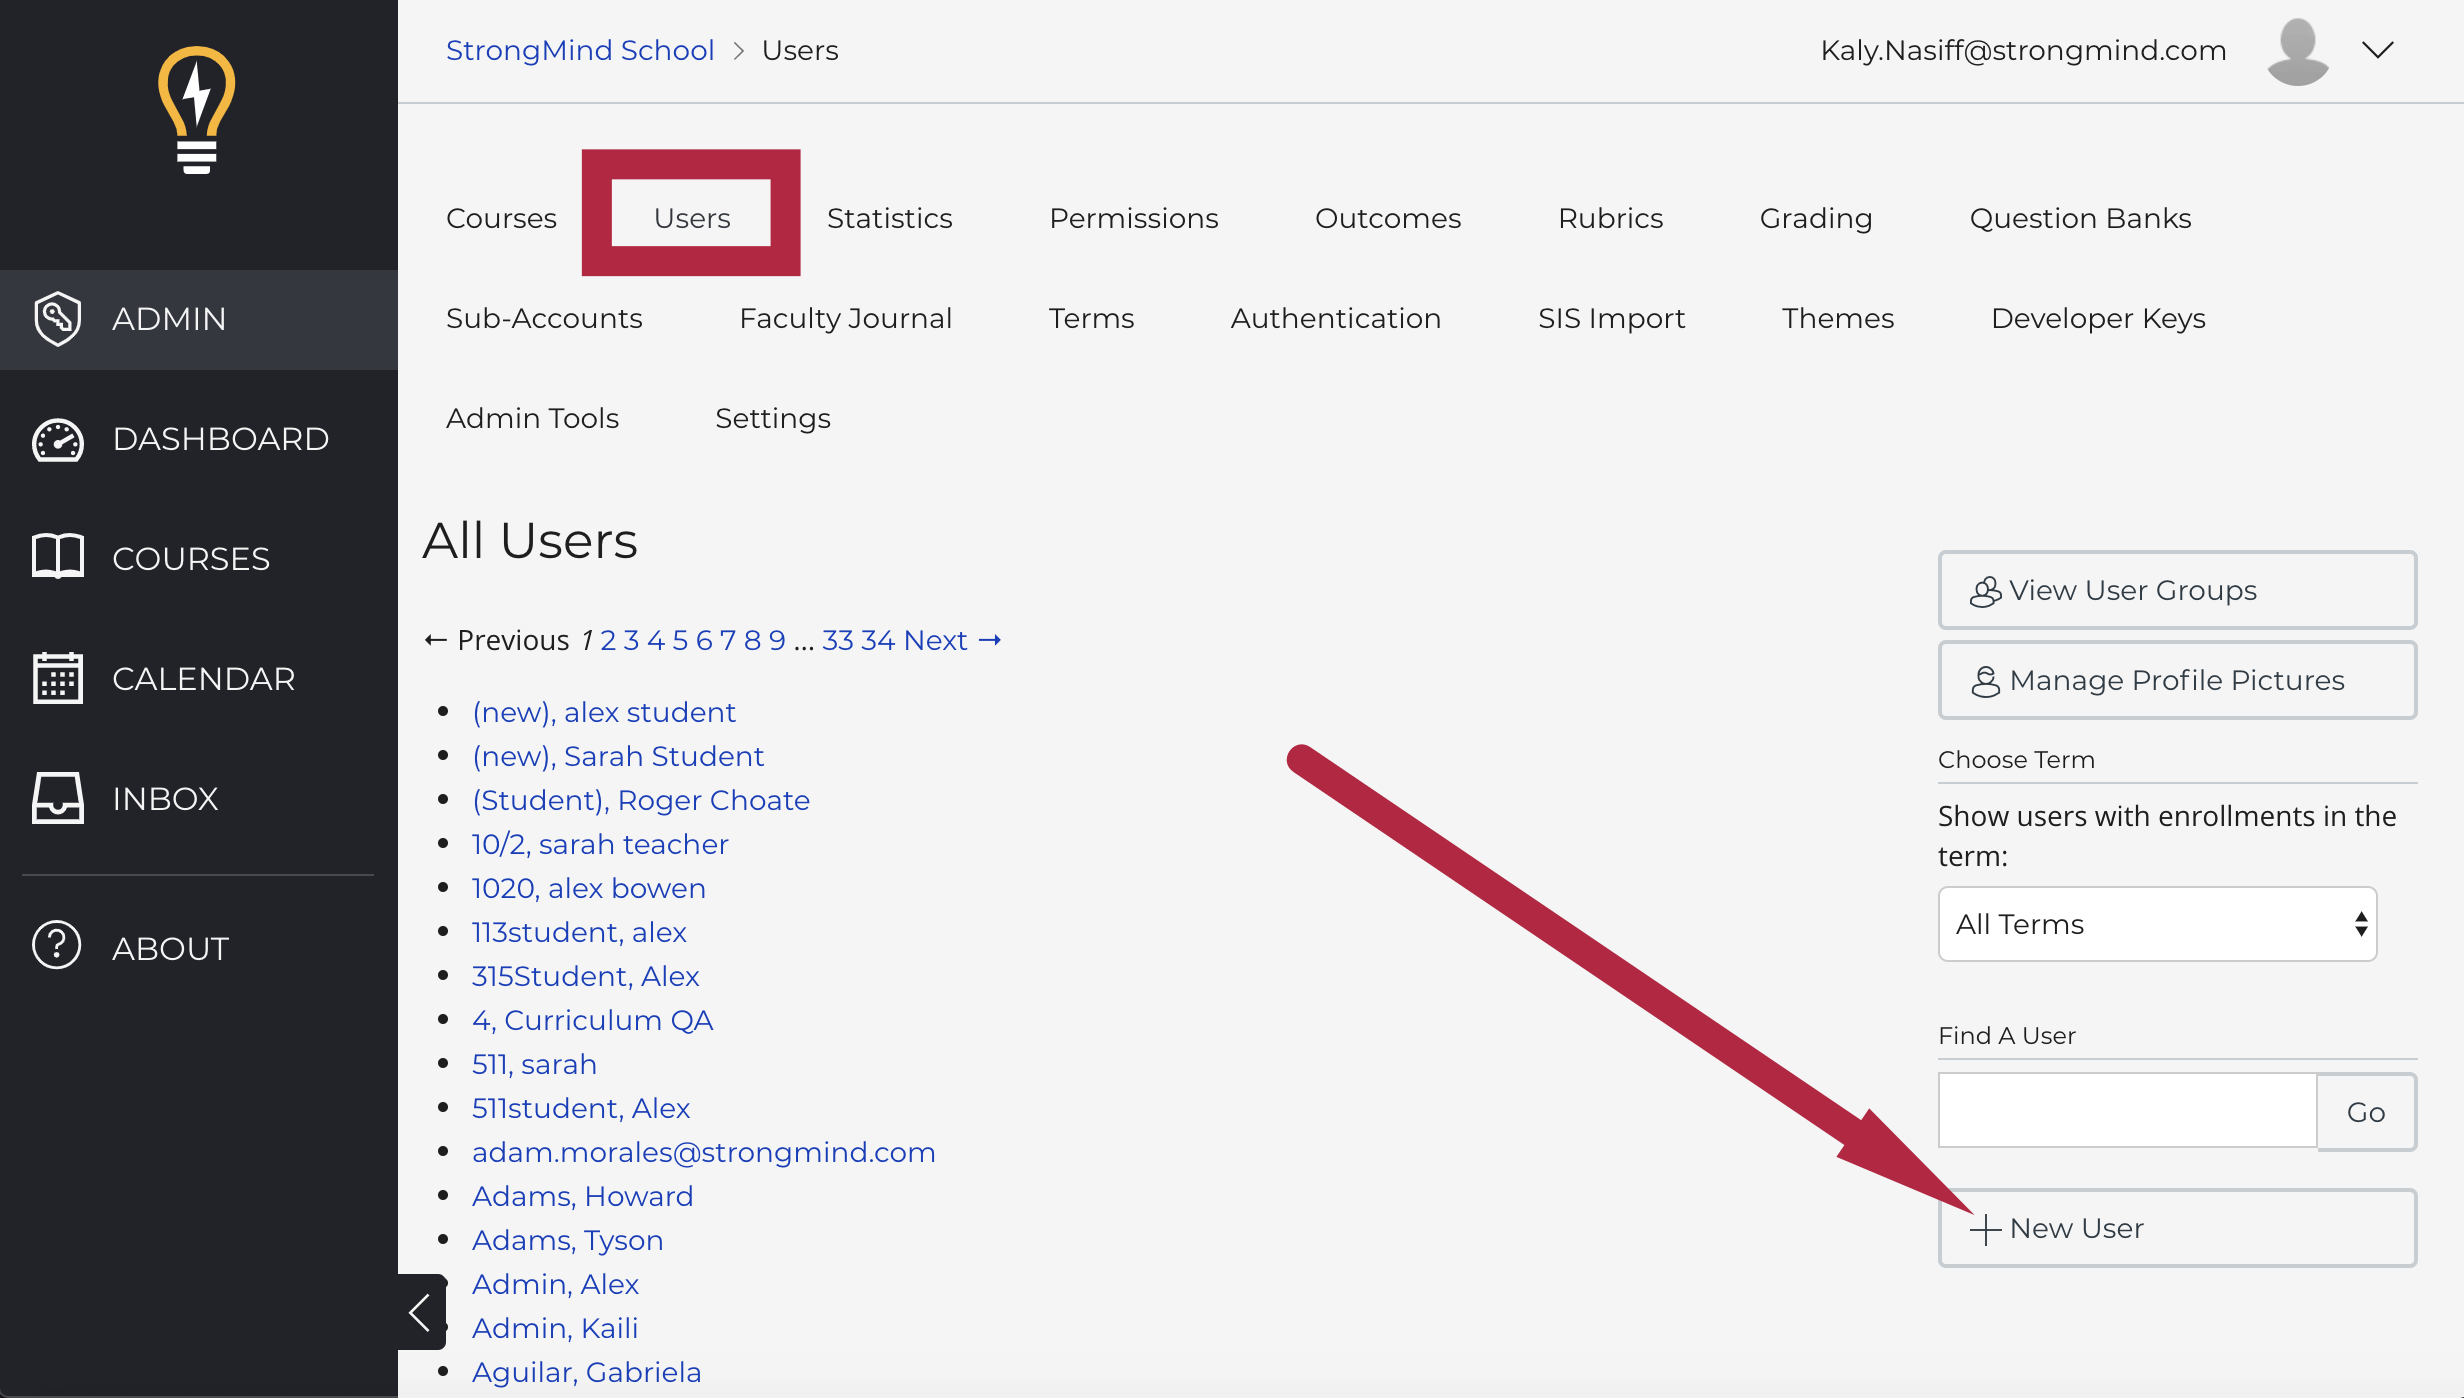The image size is (2464, 1398).
Task: Open the Faculty Journal tab
Action: [x=845, y=318]
